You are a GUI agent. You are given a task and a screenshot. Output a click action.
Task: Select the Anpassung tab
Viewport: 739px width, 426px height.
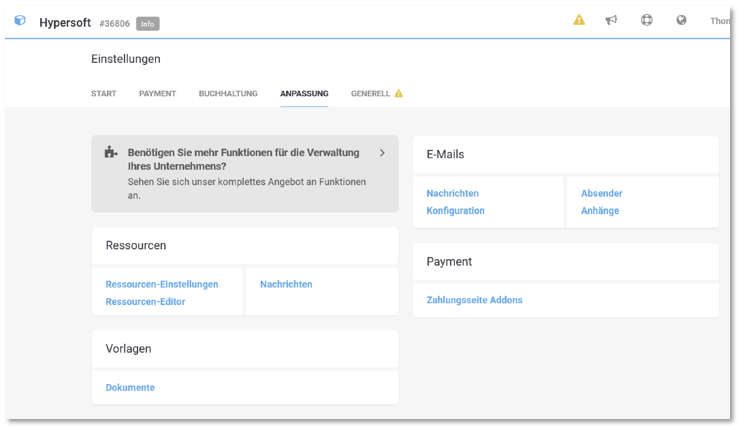coord(304,94)
